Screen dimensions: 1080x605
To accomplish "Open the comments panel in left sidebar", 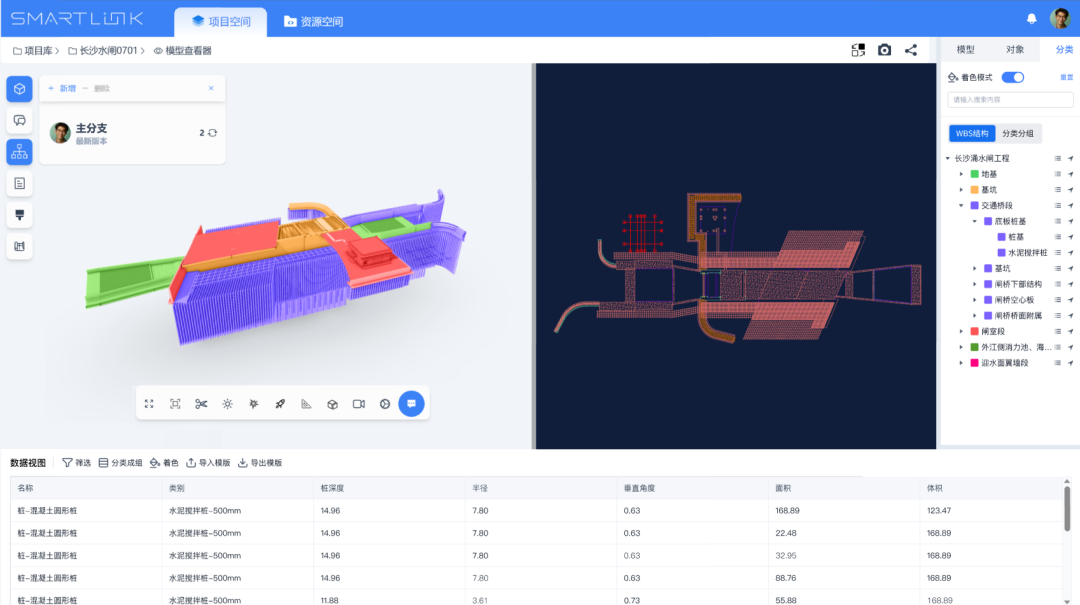I will point(19,121).
